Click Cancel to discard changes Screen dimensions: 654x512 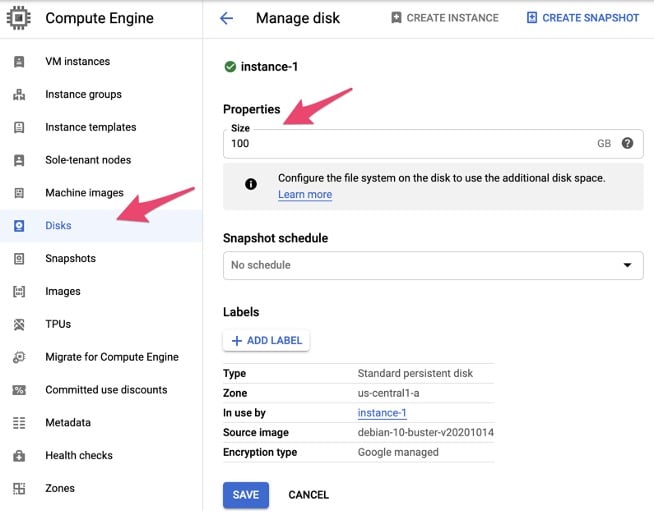coord(308,495)
